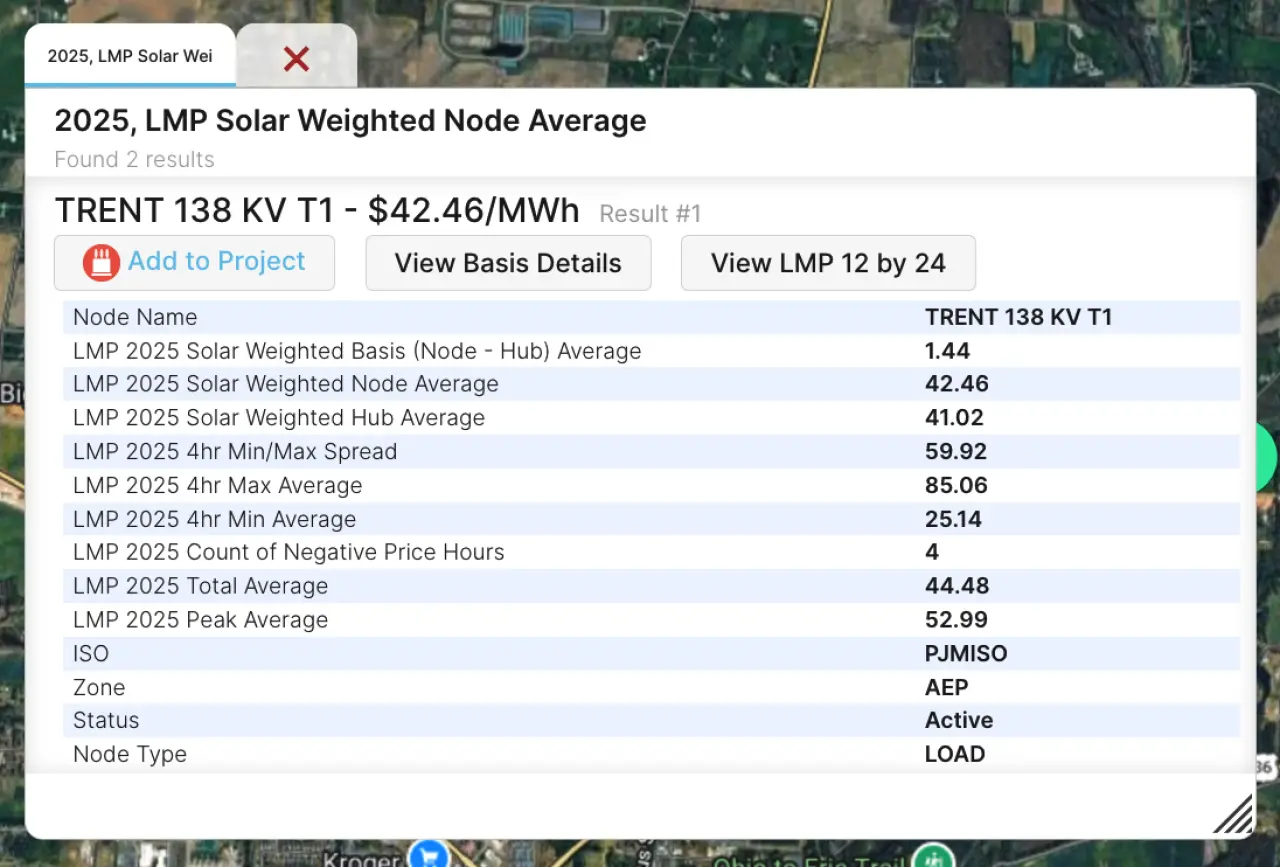Click the 'LMP 2025 4hr Max Average' label
The height and width of the screenshot is (867, 1280).
click(x=218, y=486)
